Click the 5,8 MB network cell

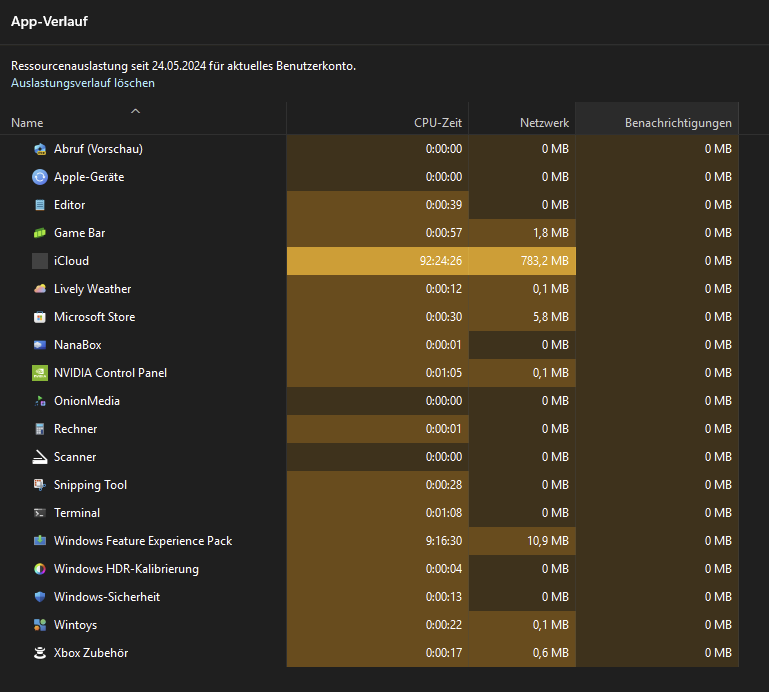tap(522, 317)
